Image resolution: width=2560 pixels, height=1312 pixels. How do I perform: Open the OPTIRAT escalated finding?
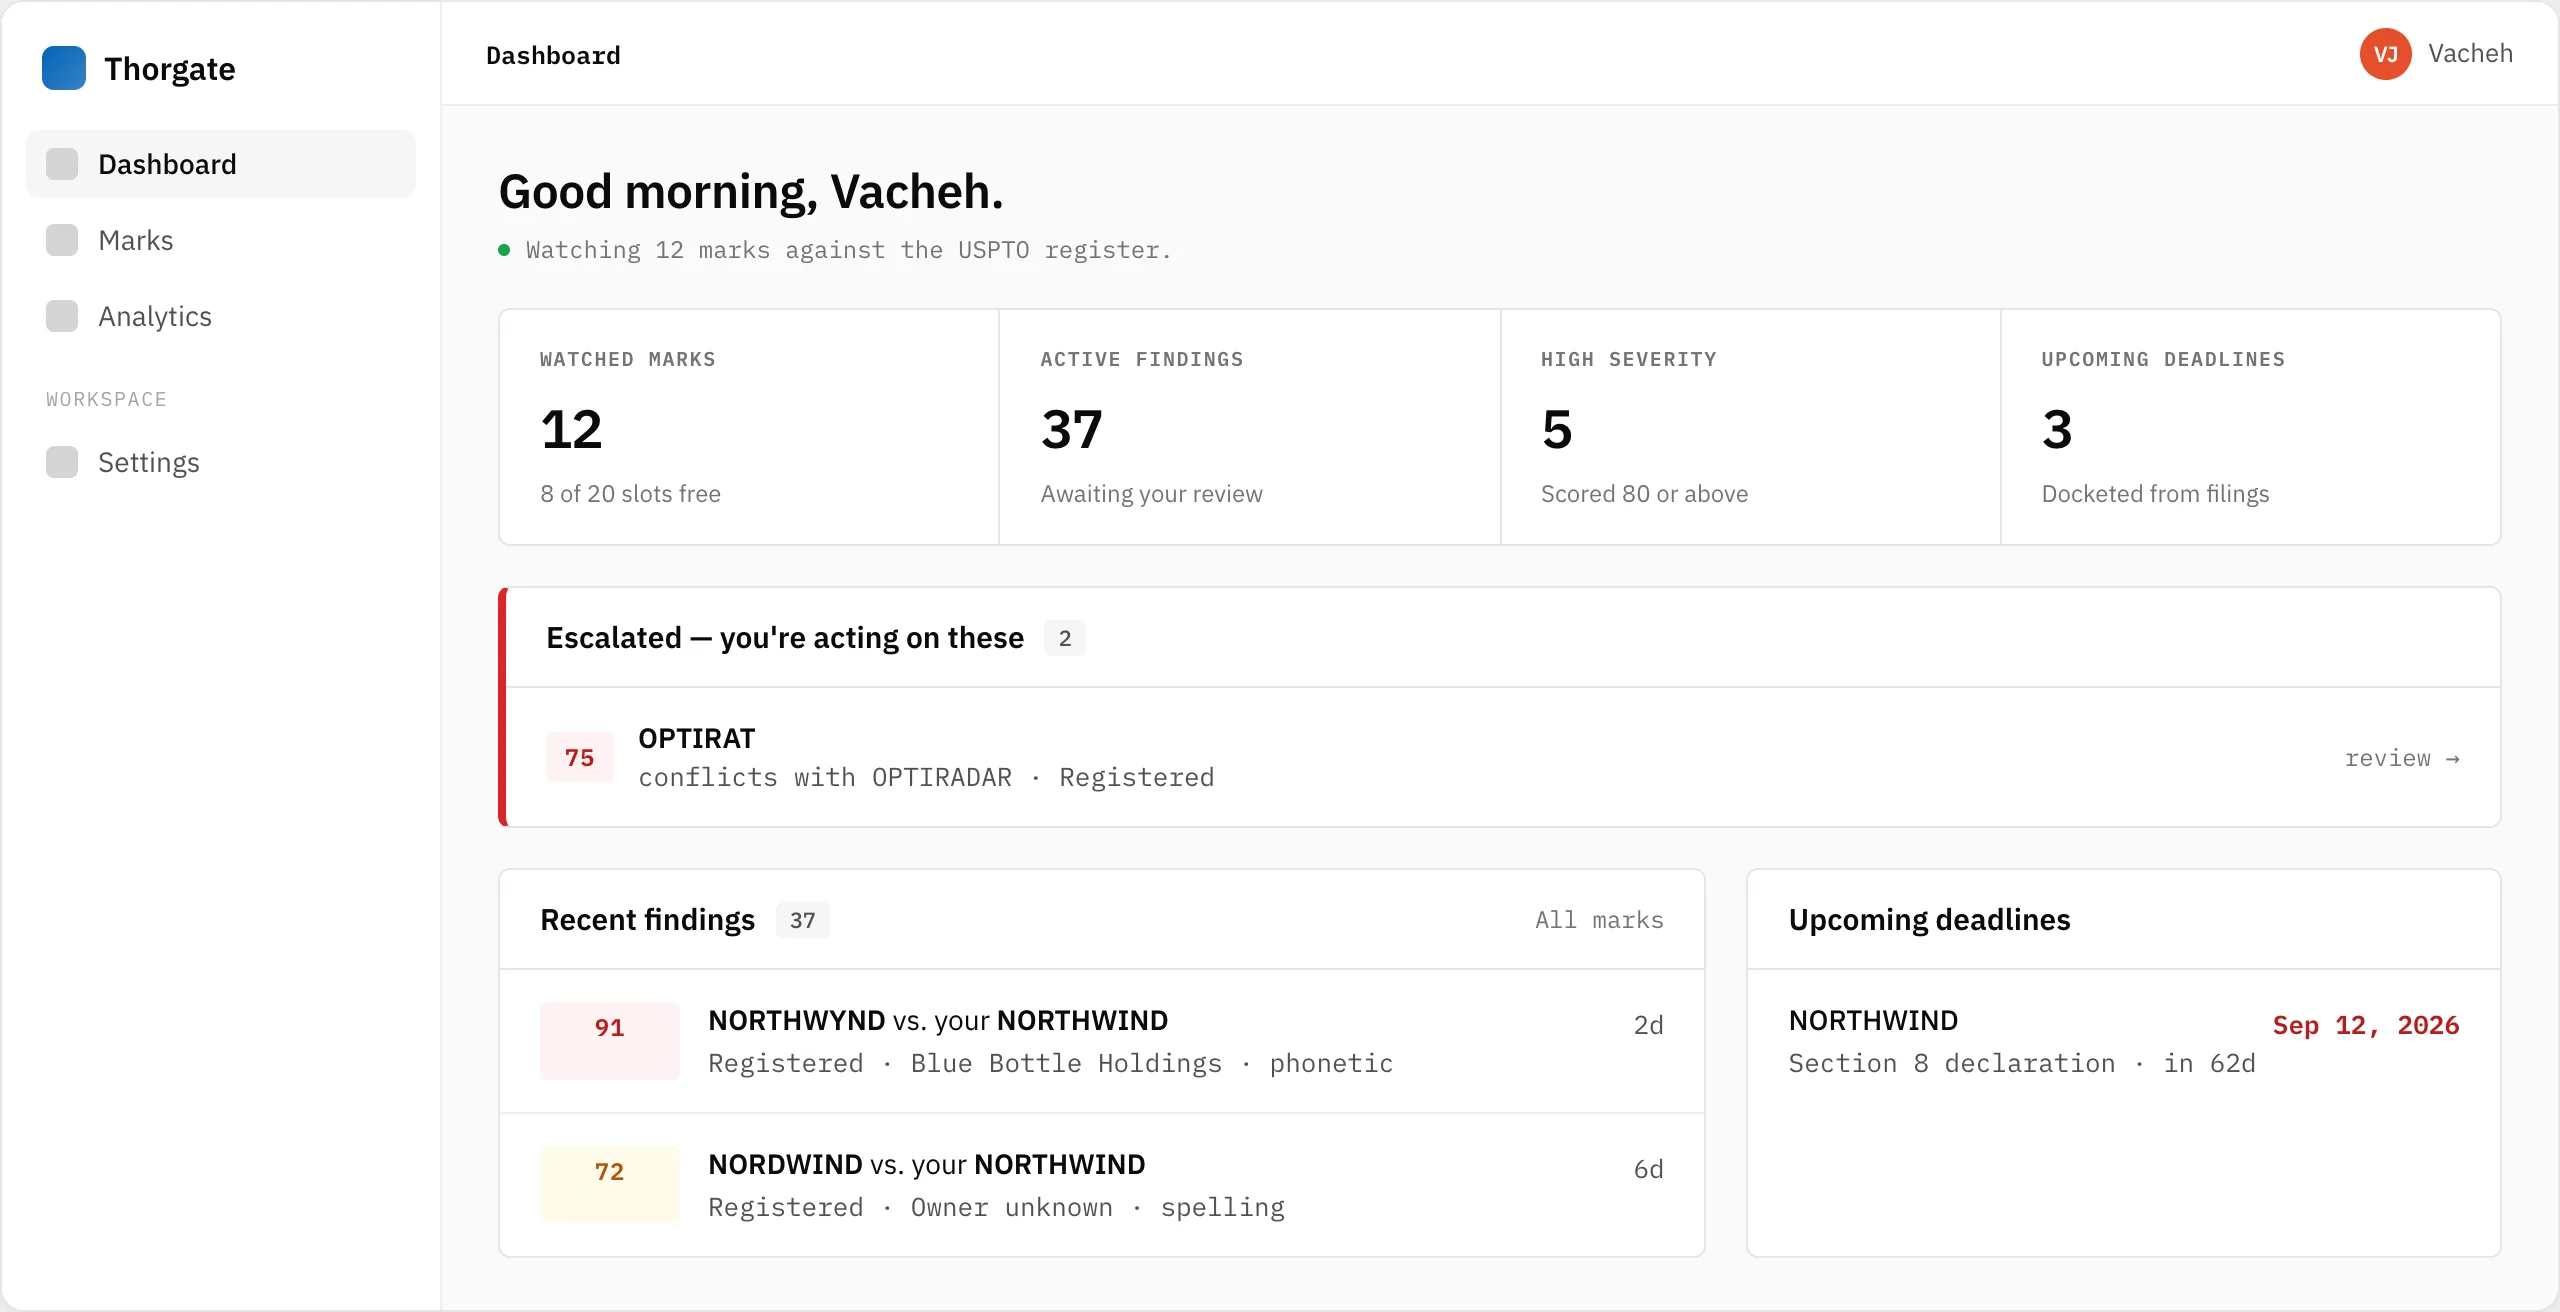point(1503,757)
